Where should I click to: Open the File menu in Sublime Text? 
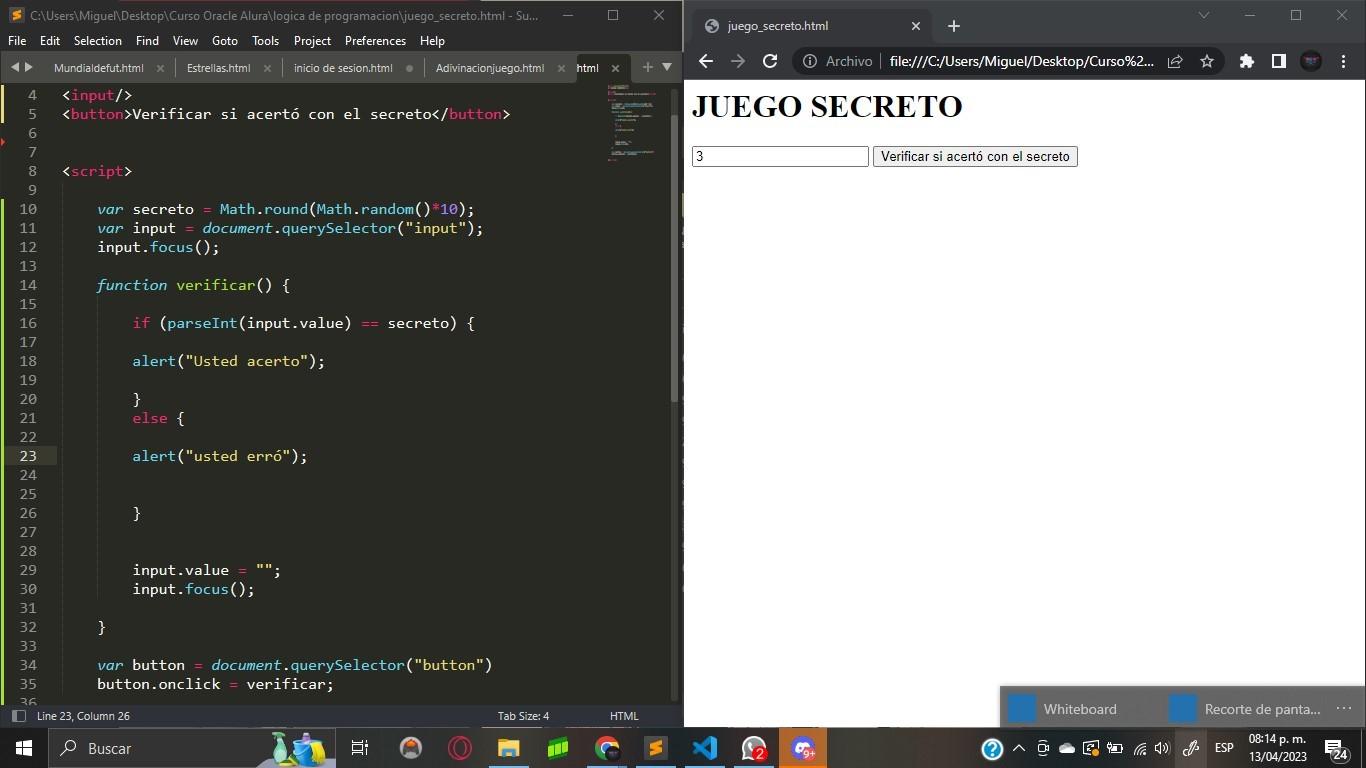click(x=17, y=41)
